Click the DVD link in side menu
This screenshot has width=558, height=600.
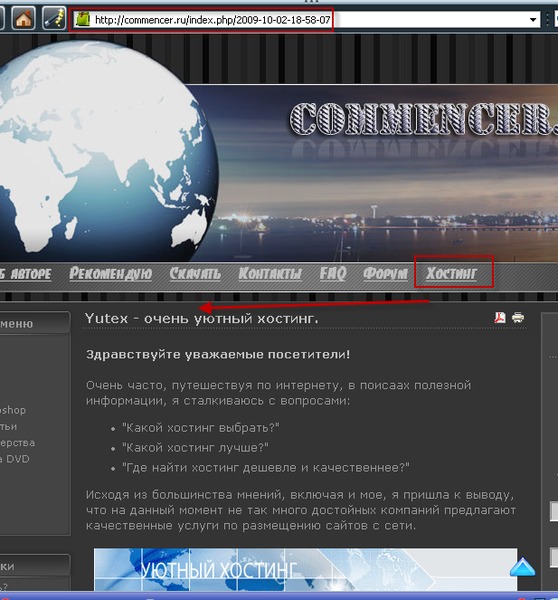[15, 459]
